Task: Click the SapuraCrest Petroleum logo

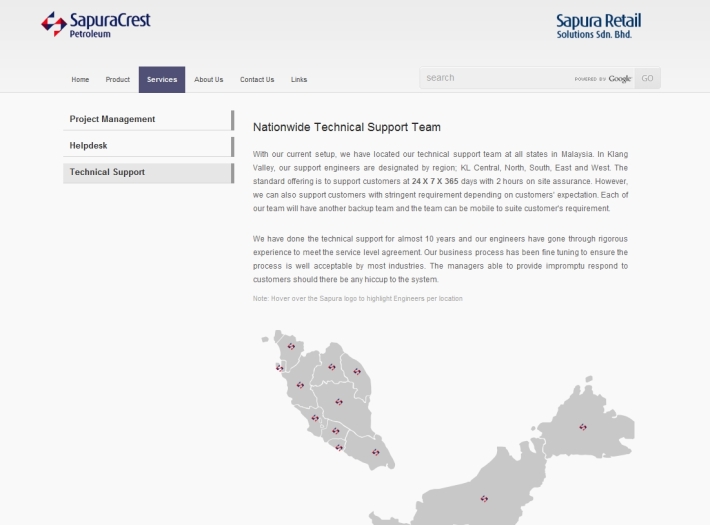Action: 96,24
